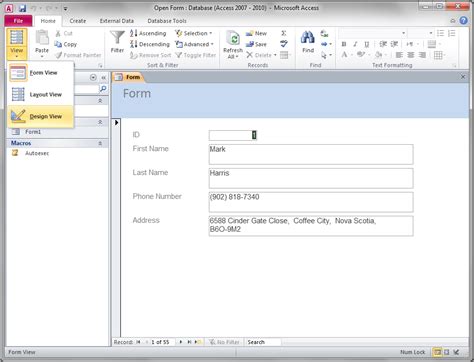The image size is (474, 362).
Task: Open the Go To arrow dropdown
Action: click(326, 44)
